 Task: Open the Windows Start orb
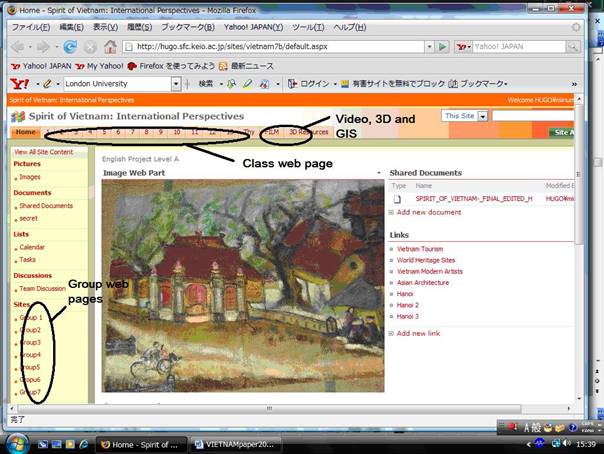coord(17,444)
